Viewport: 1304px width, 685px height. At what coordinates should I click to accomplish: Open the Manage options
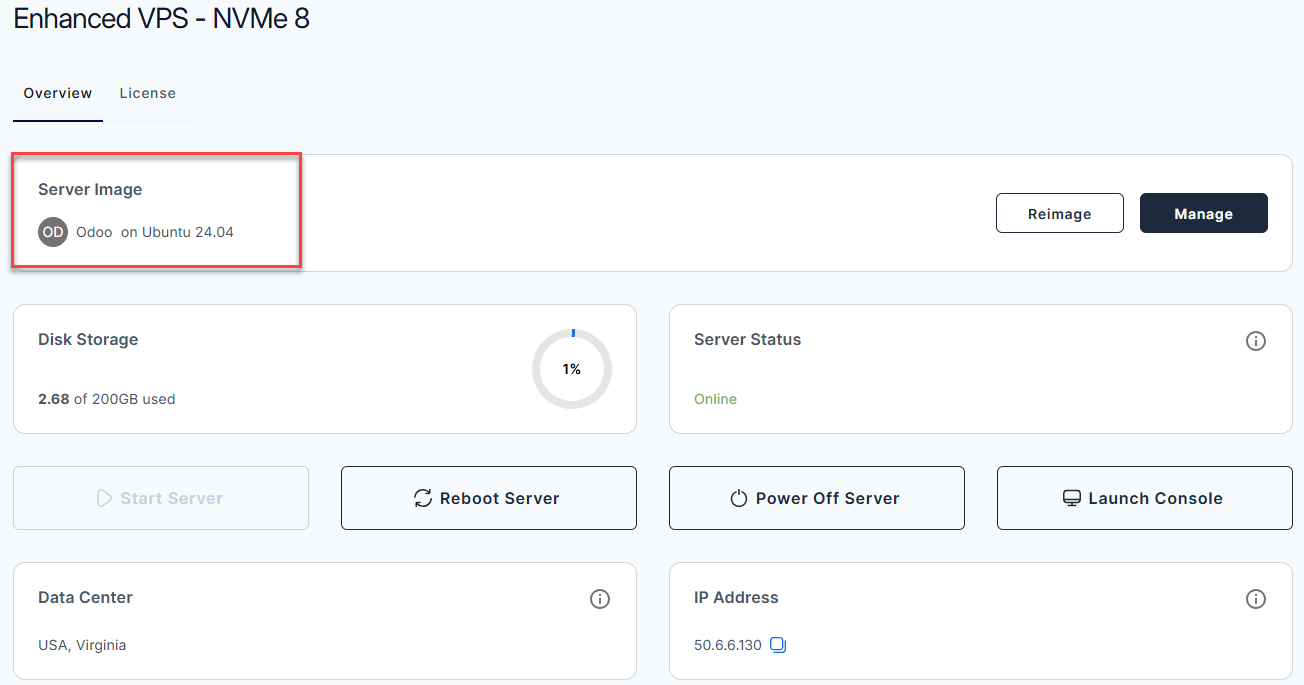[x=1203, y=213]
